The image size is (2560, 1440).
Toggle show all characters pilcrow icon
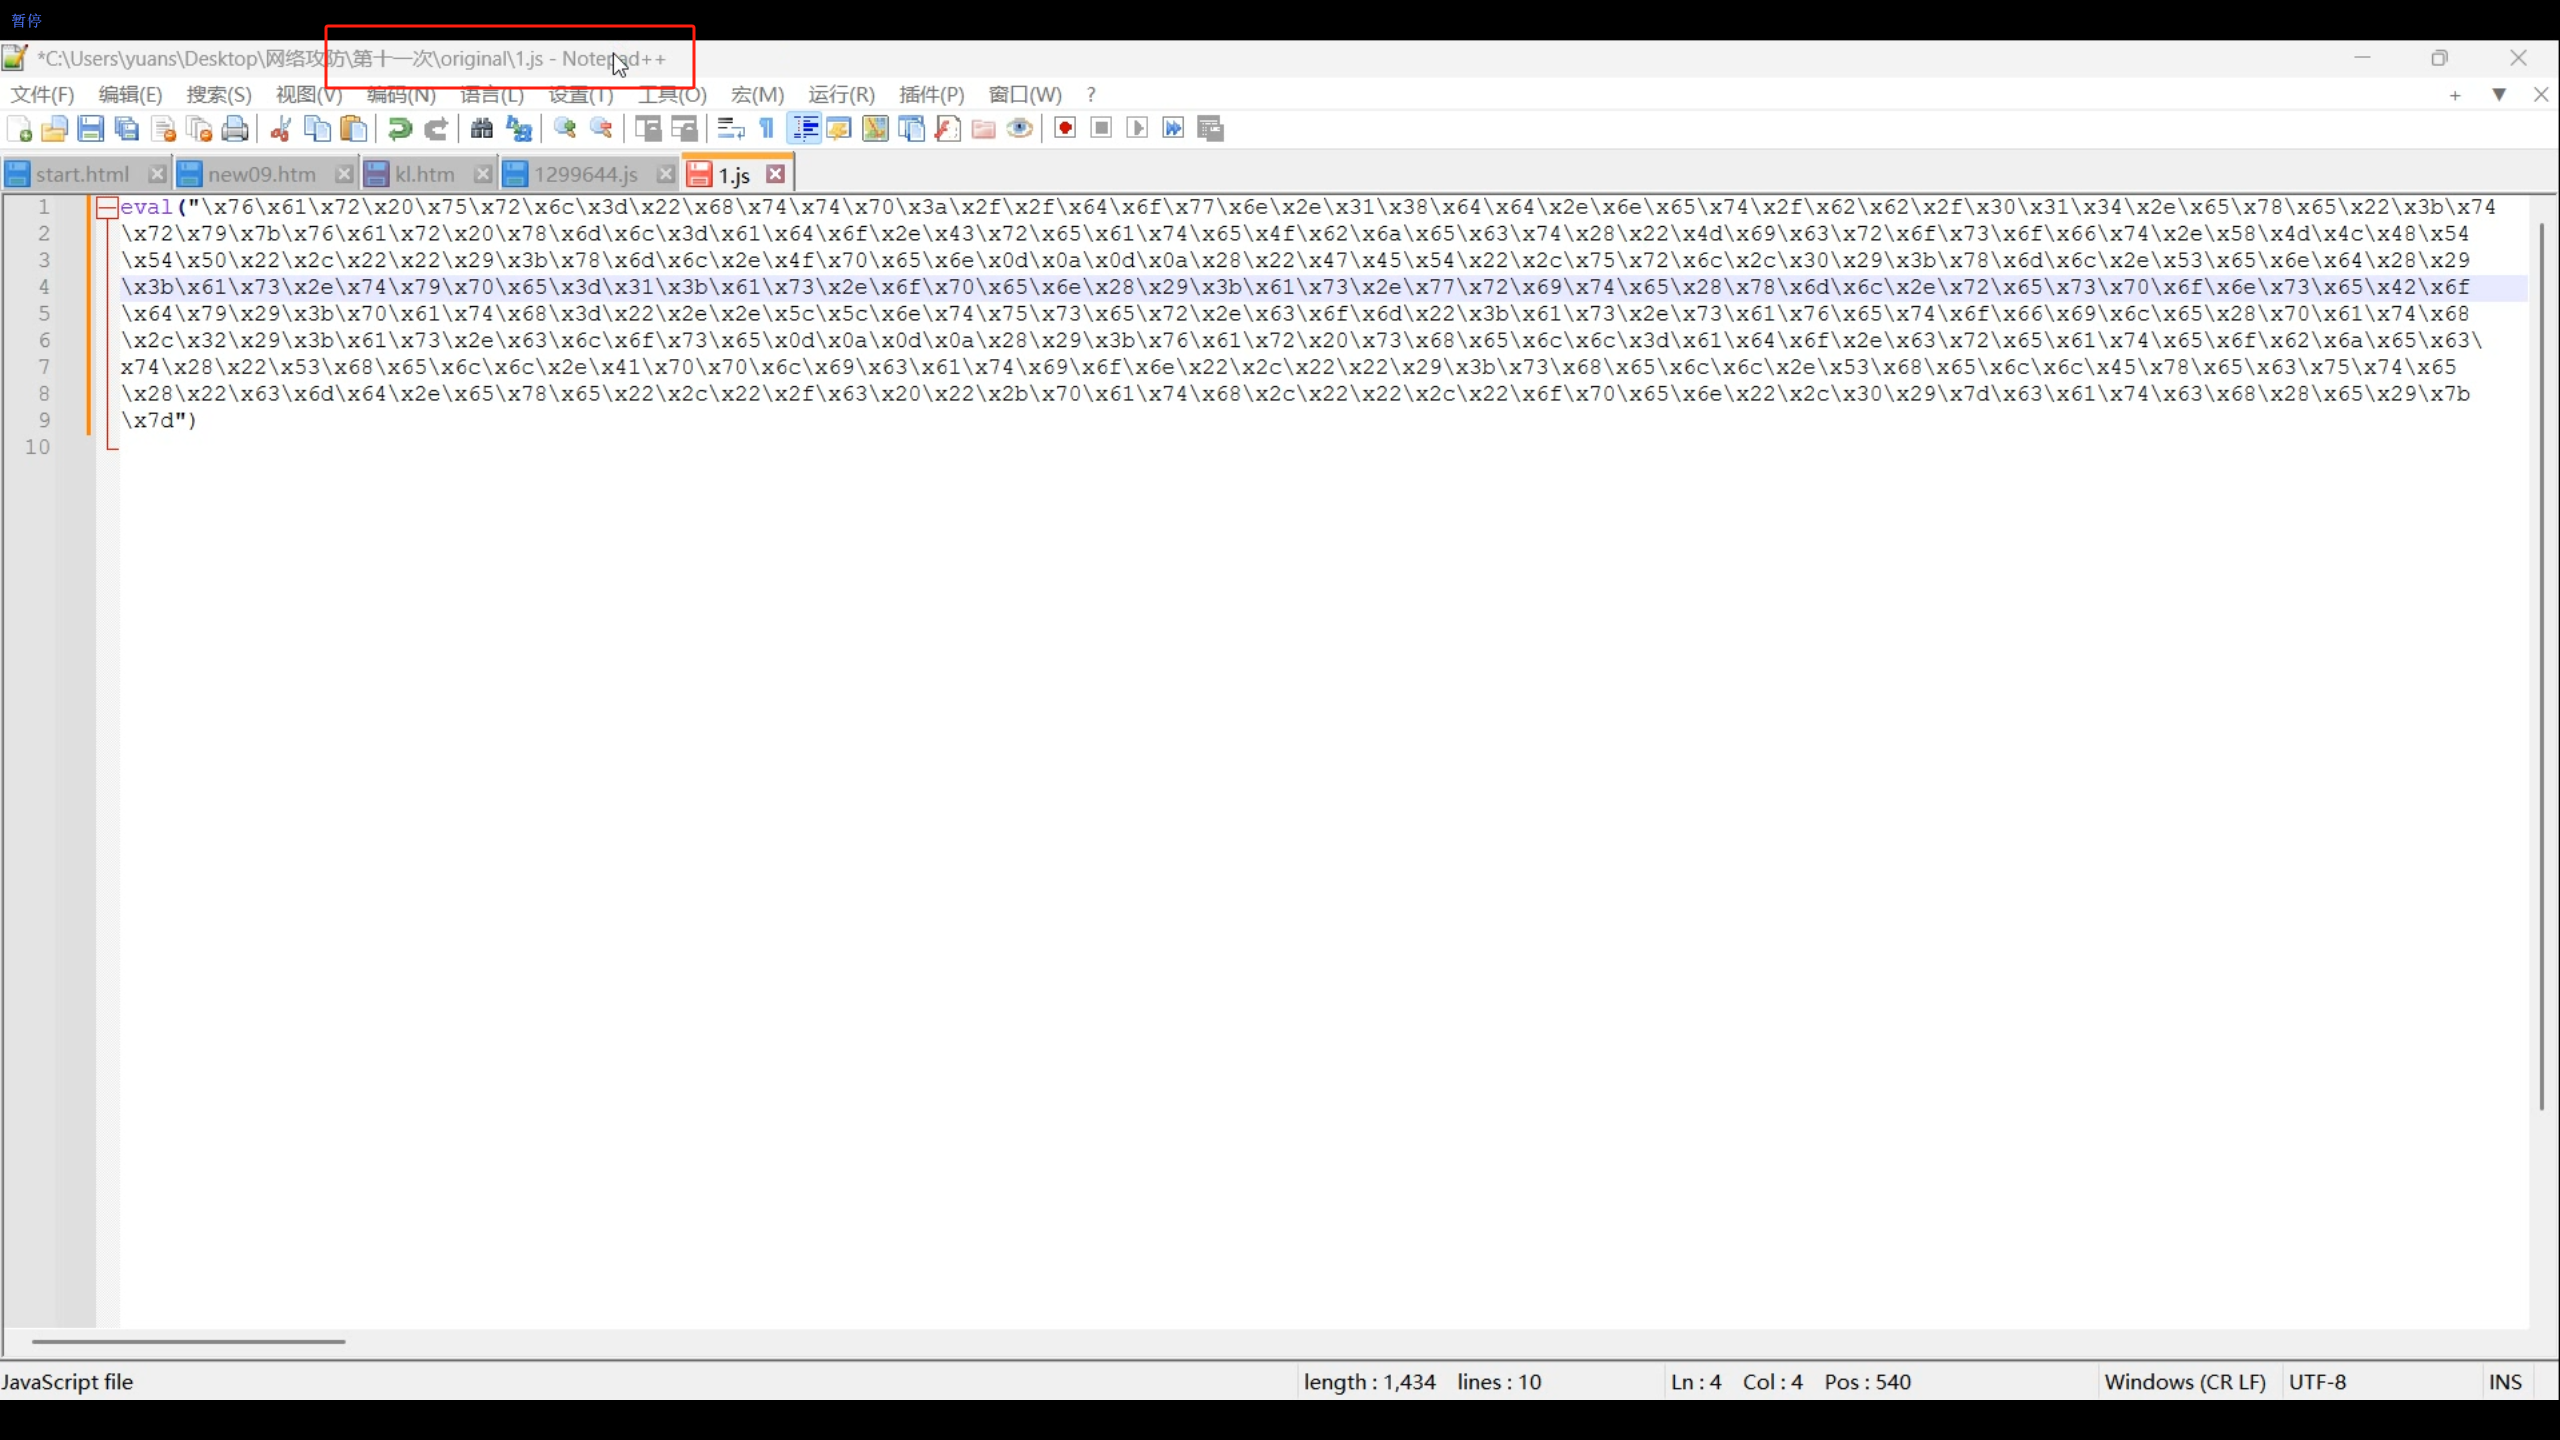click(767, 128)
